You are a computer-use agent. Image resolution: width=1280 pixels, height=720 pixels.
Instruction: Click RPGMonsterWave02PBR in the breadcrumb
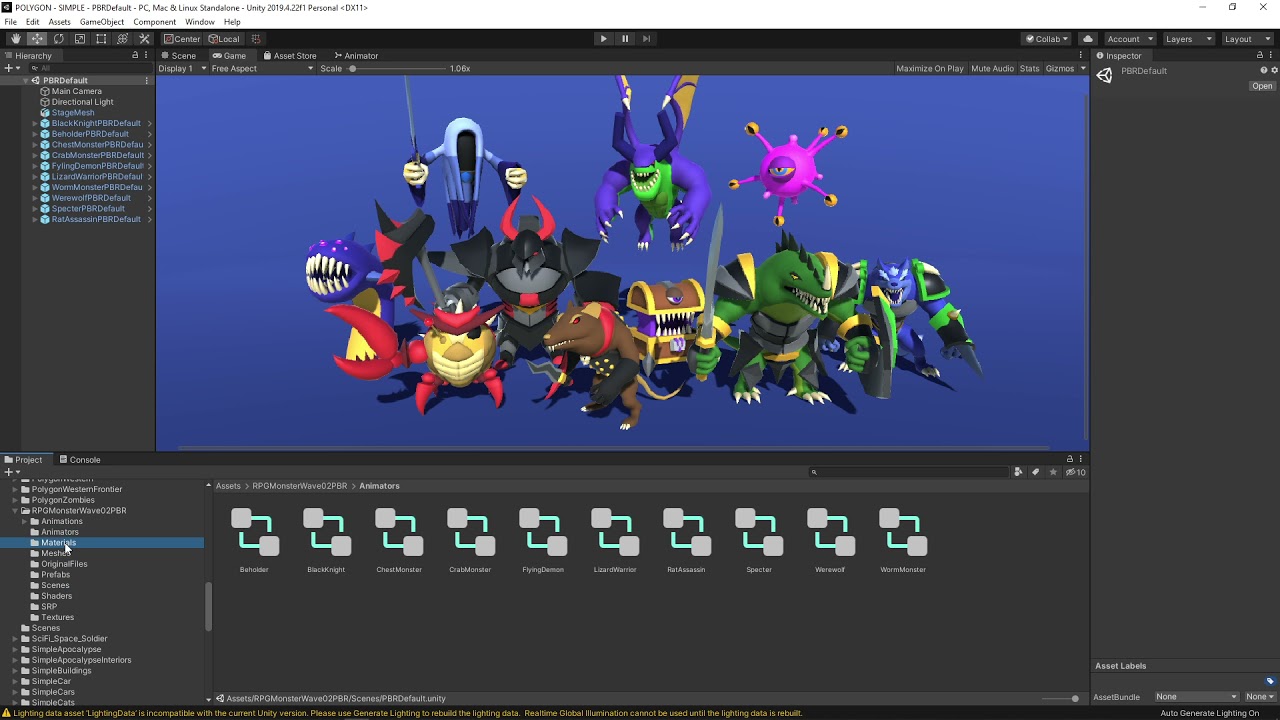click(299, 486)
